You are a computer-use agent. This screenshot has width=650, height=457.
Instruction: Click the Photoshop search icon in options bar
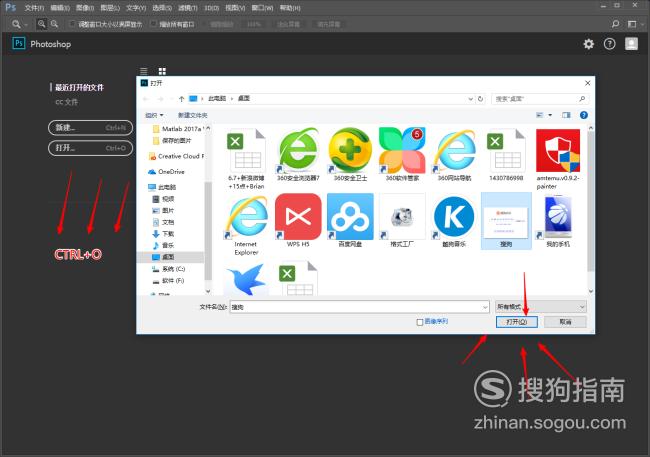click(x=616, y=24)
